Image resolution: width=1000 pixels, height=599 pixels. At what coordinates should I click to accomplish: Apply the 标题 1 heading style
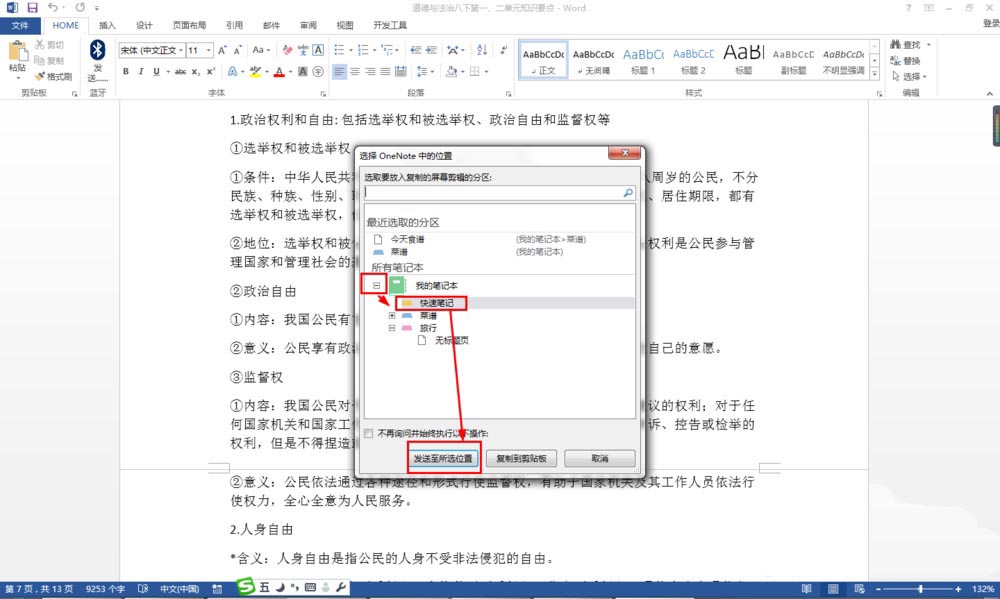[643, 61]
